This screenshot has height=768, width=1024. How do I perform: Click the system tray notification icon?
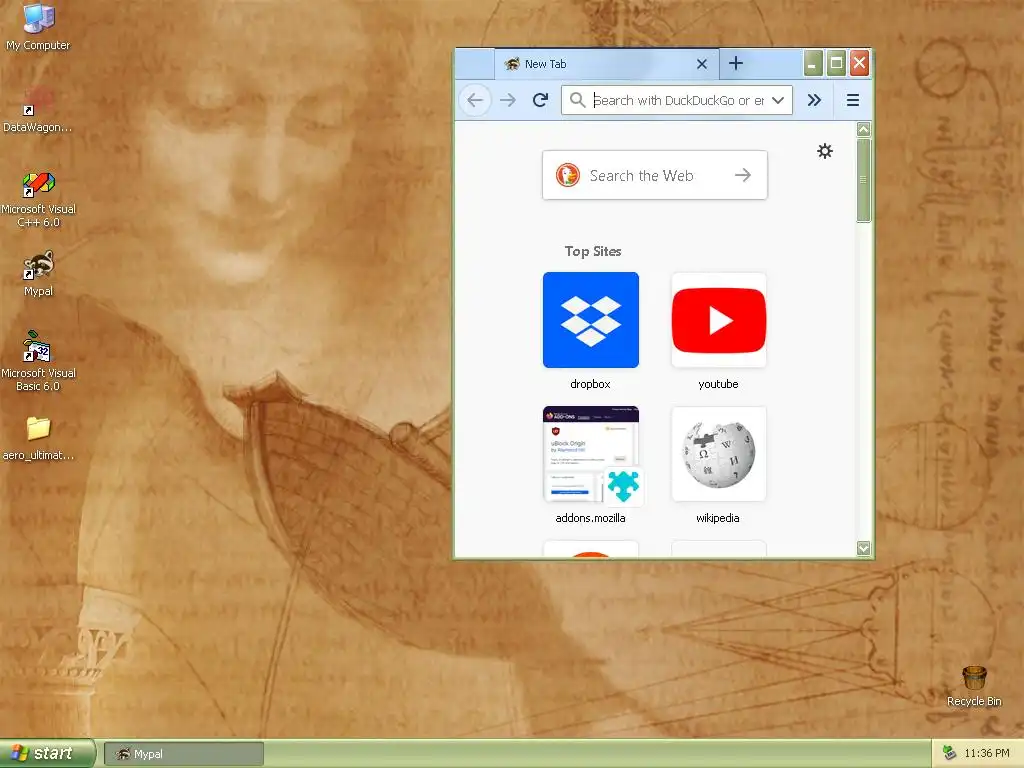pos(949,754)
